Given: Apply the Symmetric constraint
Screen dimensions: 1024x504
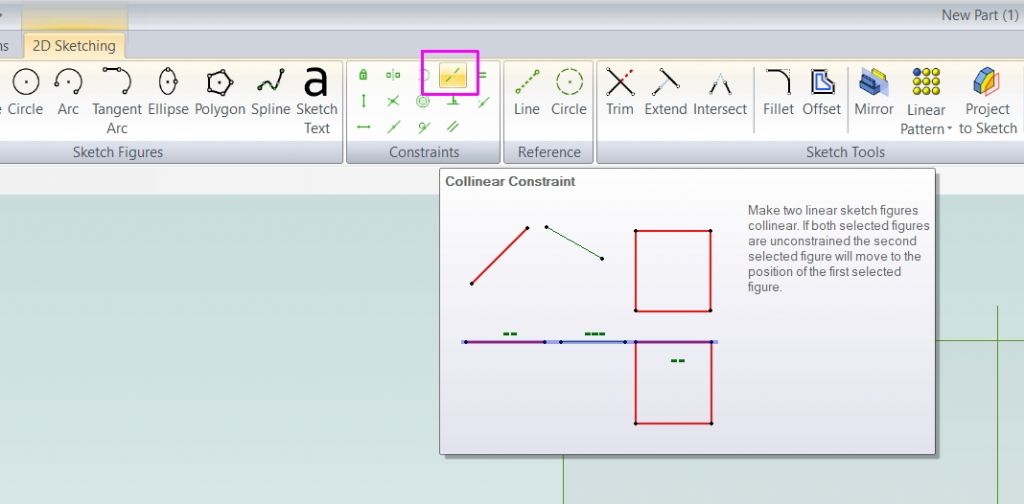Looking at the screenshot, I should (393, 74).
